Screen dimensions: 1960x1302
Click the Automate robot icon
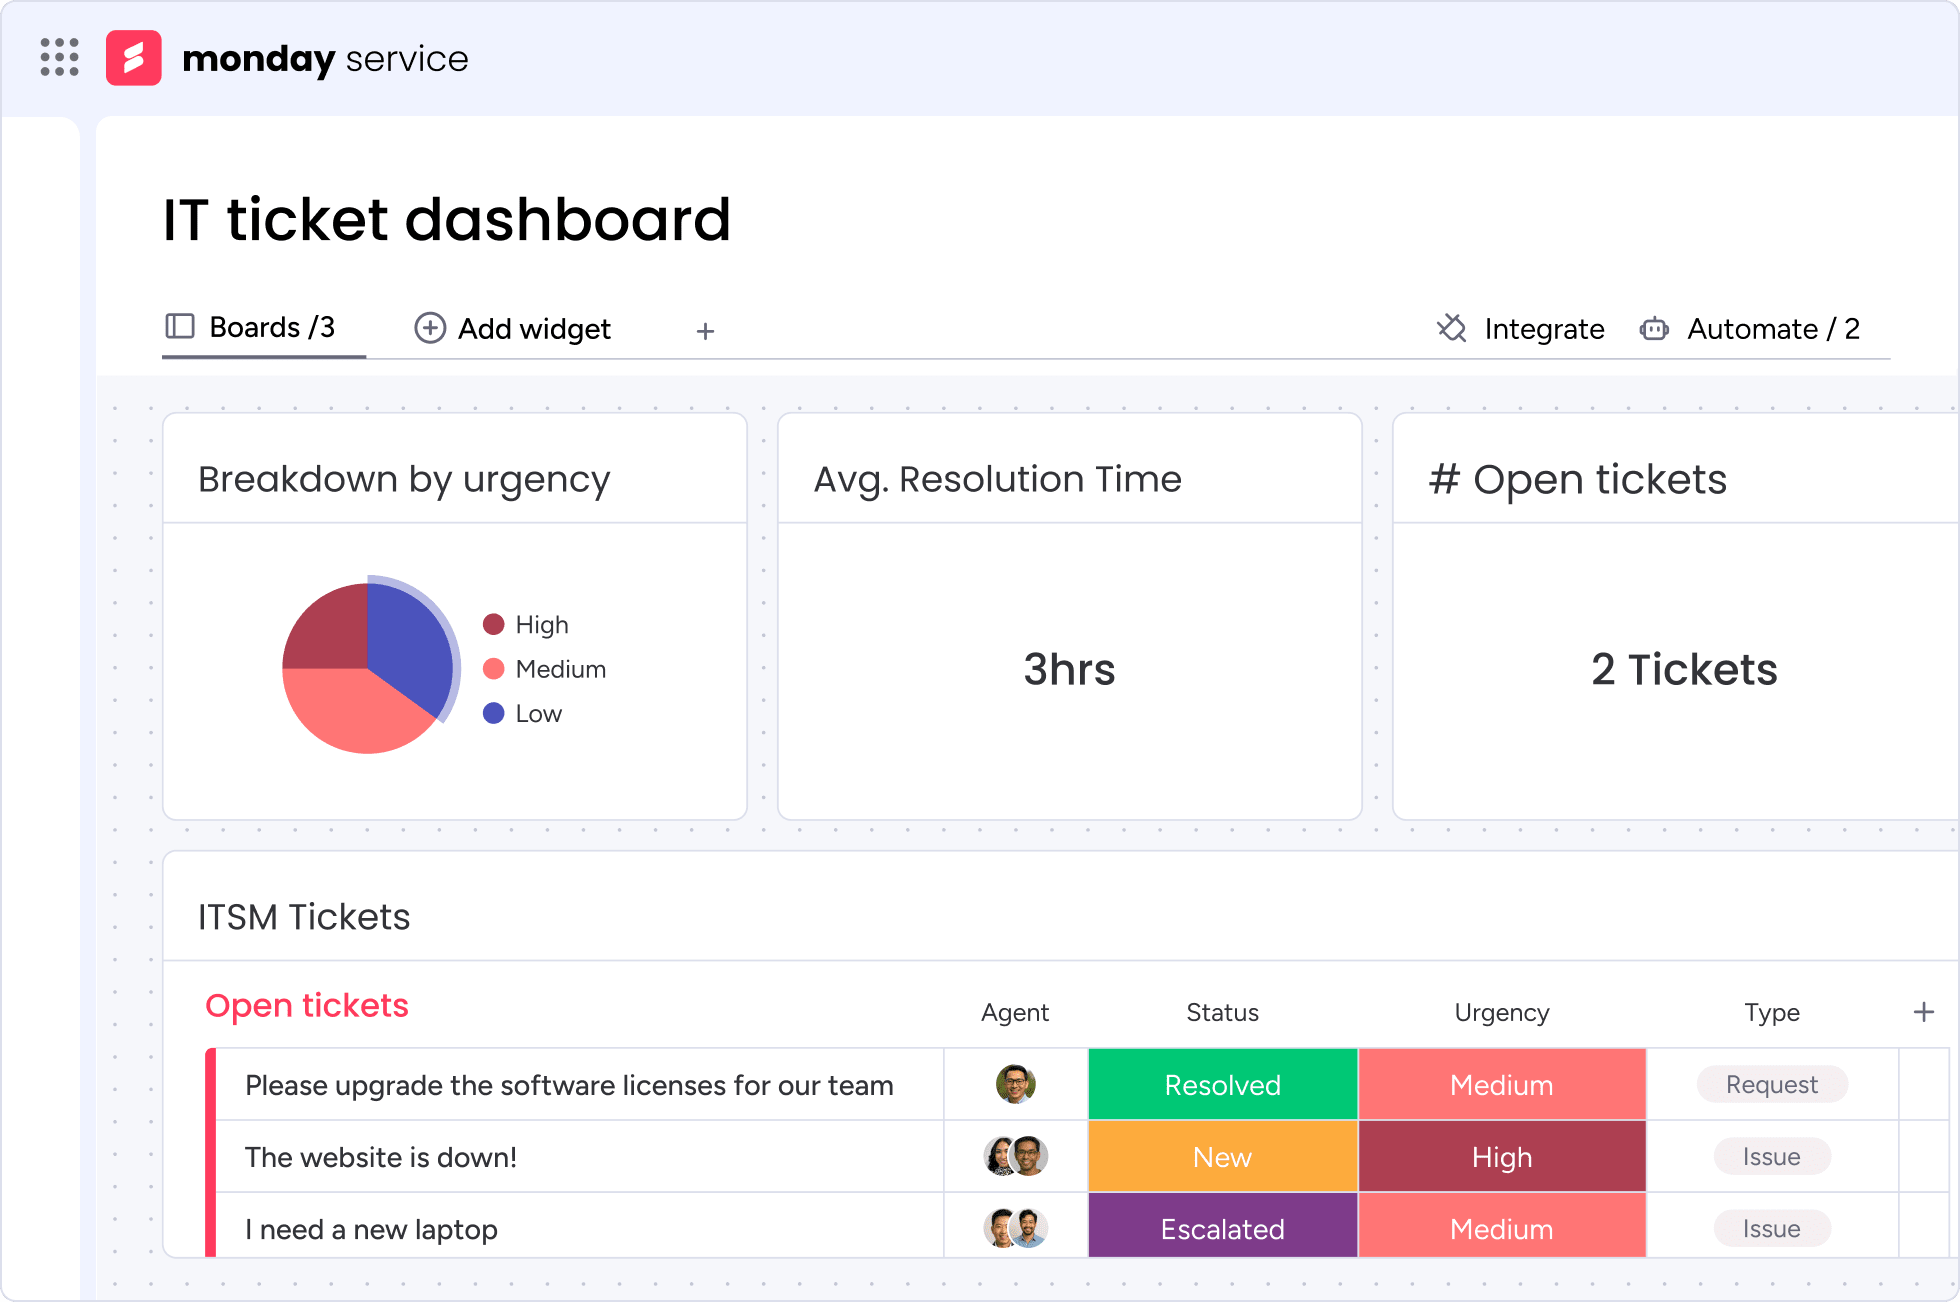click(1654, 328)
